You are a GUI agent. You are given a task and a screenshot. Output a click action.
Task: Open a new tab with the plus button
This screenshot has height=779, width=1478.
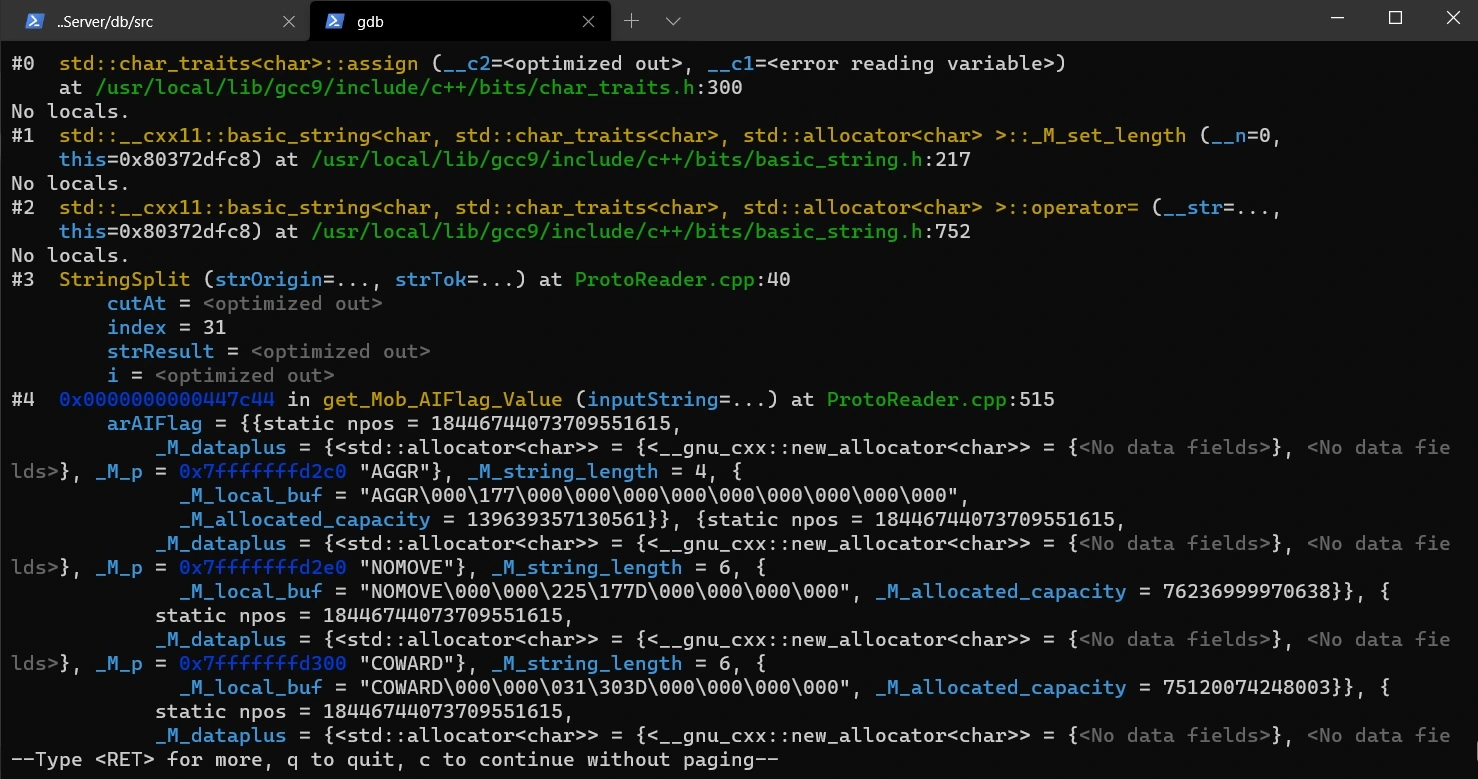[x=631, y=21]
